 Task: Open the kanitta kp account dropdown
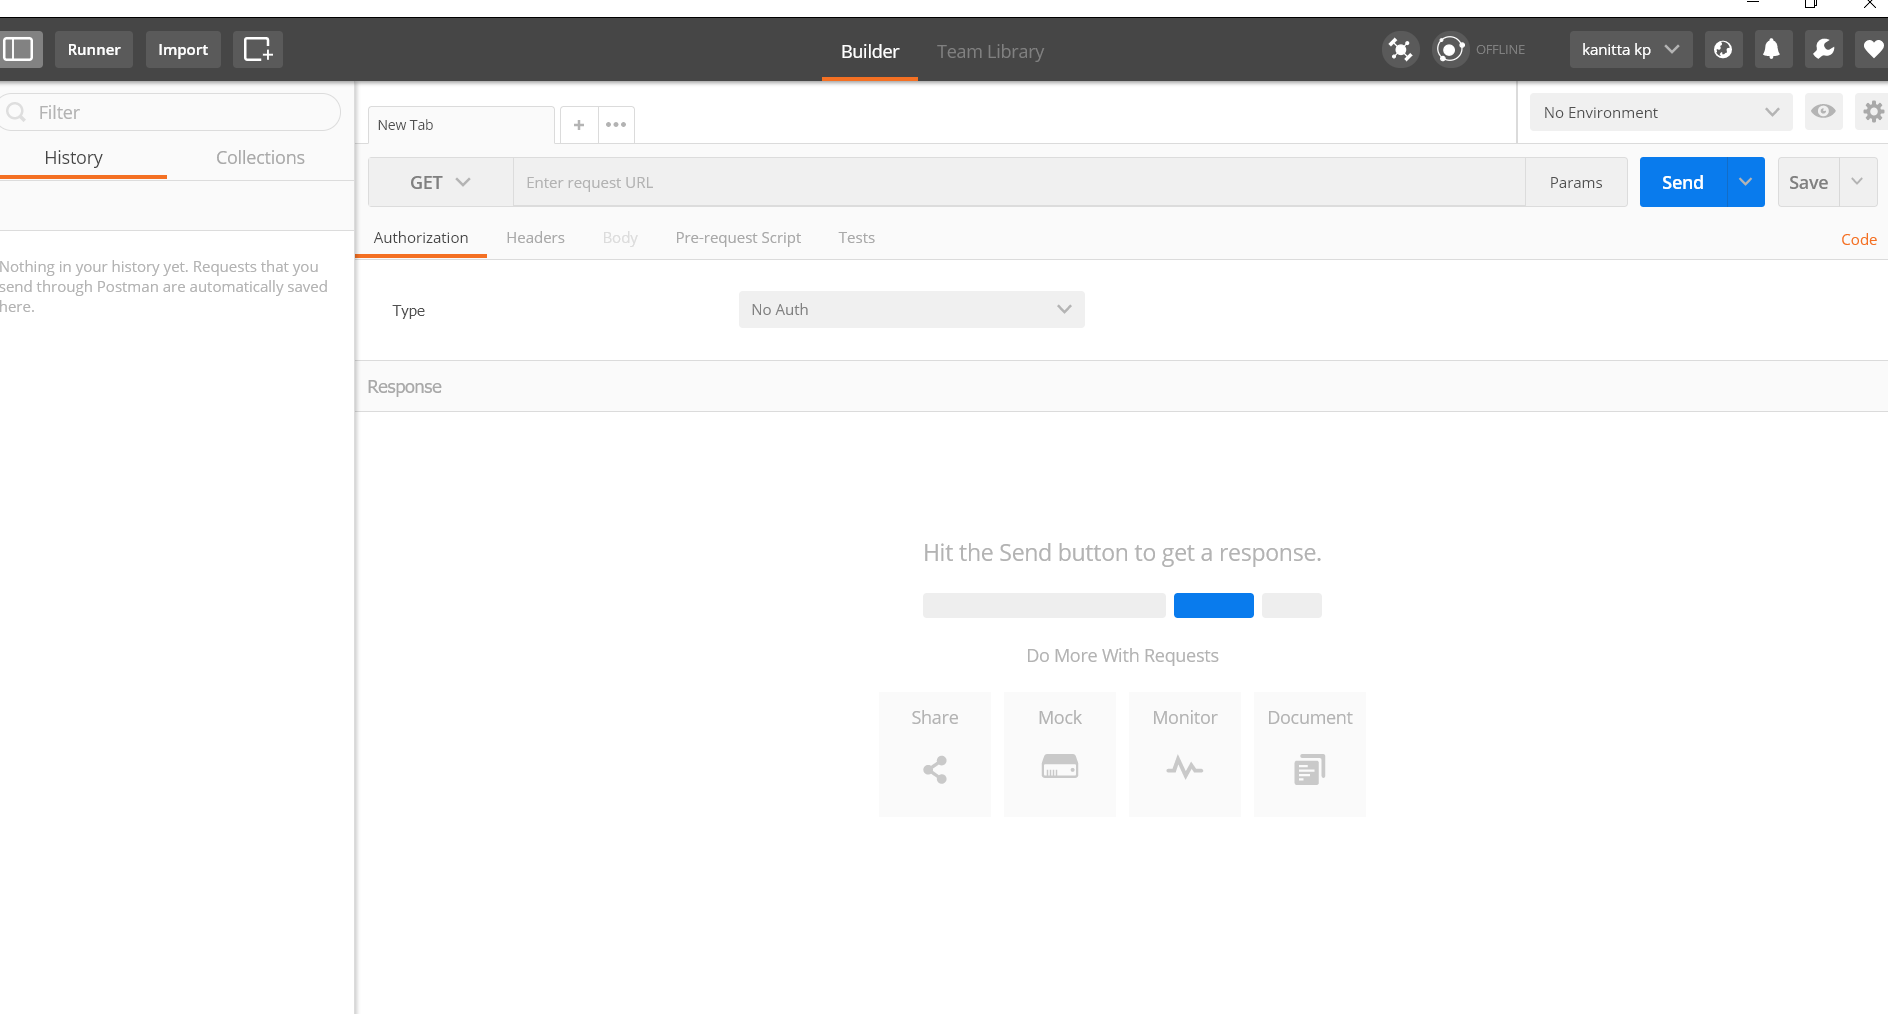[x=1630, y=49]
